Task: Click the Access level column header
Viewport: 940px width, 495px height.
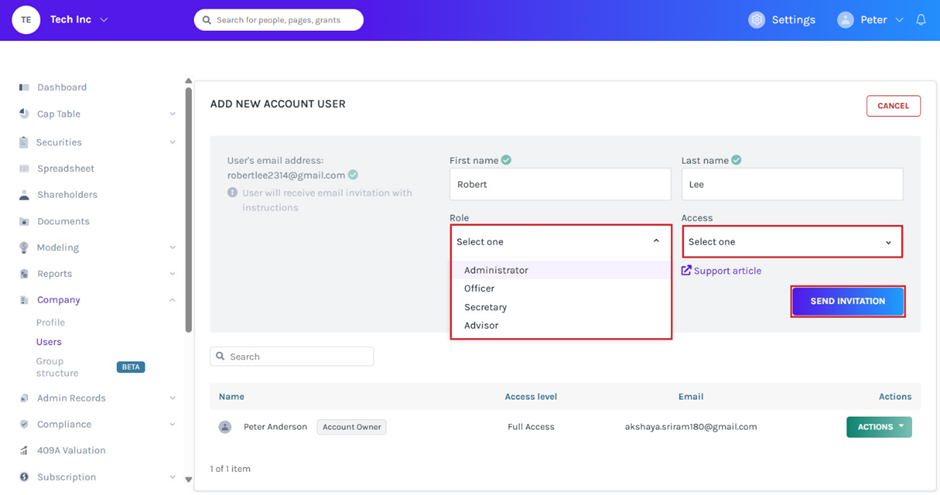Action: pyautogui.click(x=531, y=396)
